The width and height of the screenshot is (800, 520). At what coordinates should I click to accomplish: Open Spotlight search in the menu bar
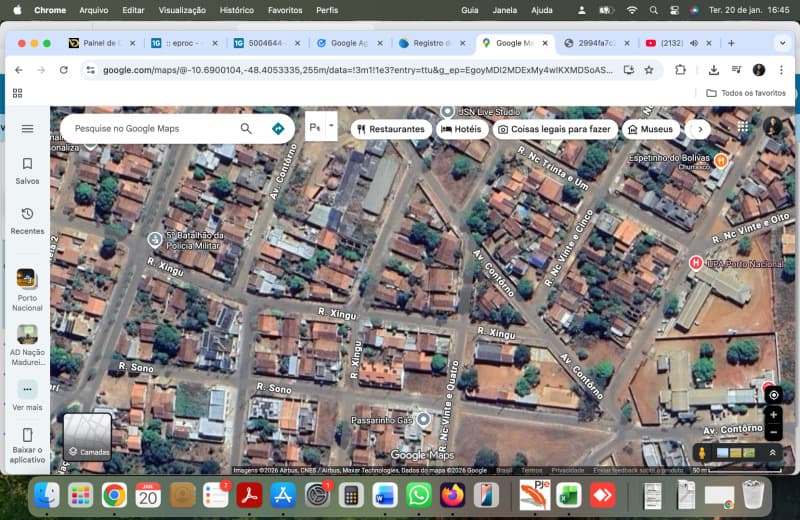click(653, 10)
